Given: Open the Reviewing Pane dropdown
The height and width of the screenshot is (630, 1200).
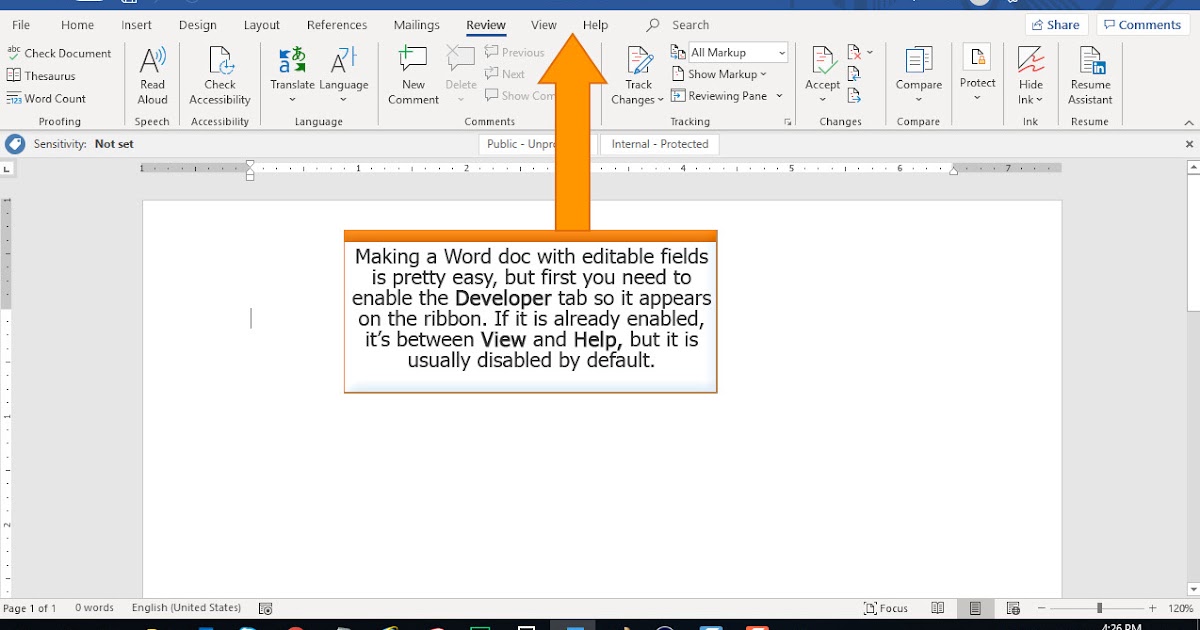Looking at the screenshot, I should click(x=727, y=95).
